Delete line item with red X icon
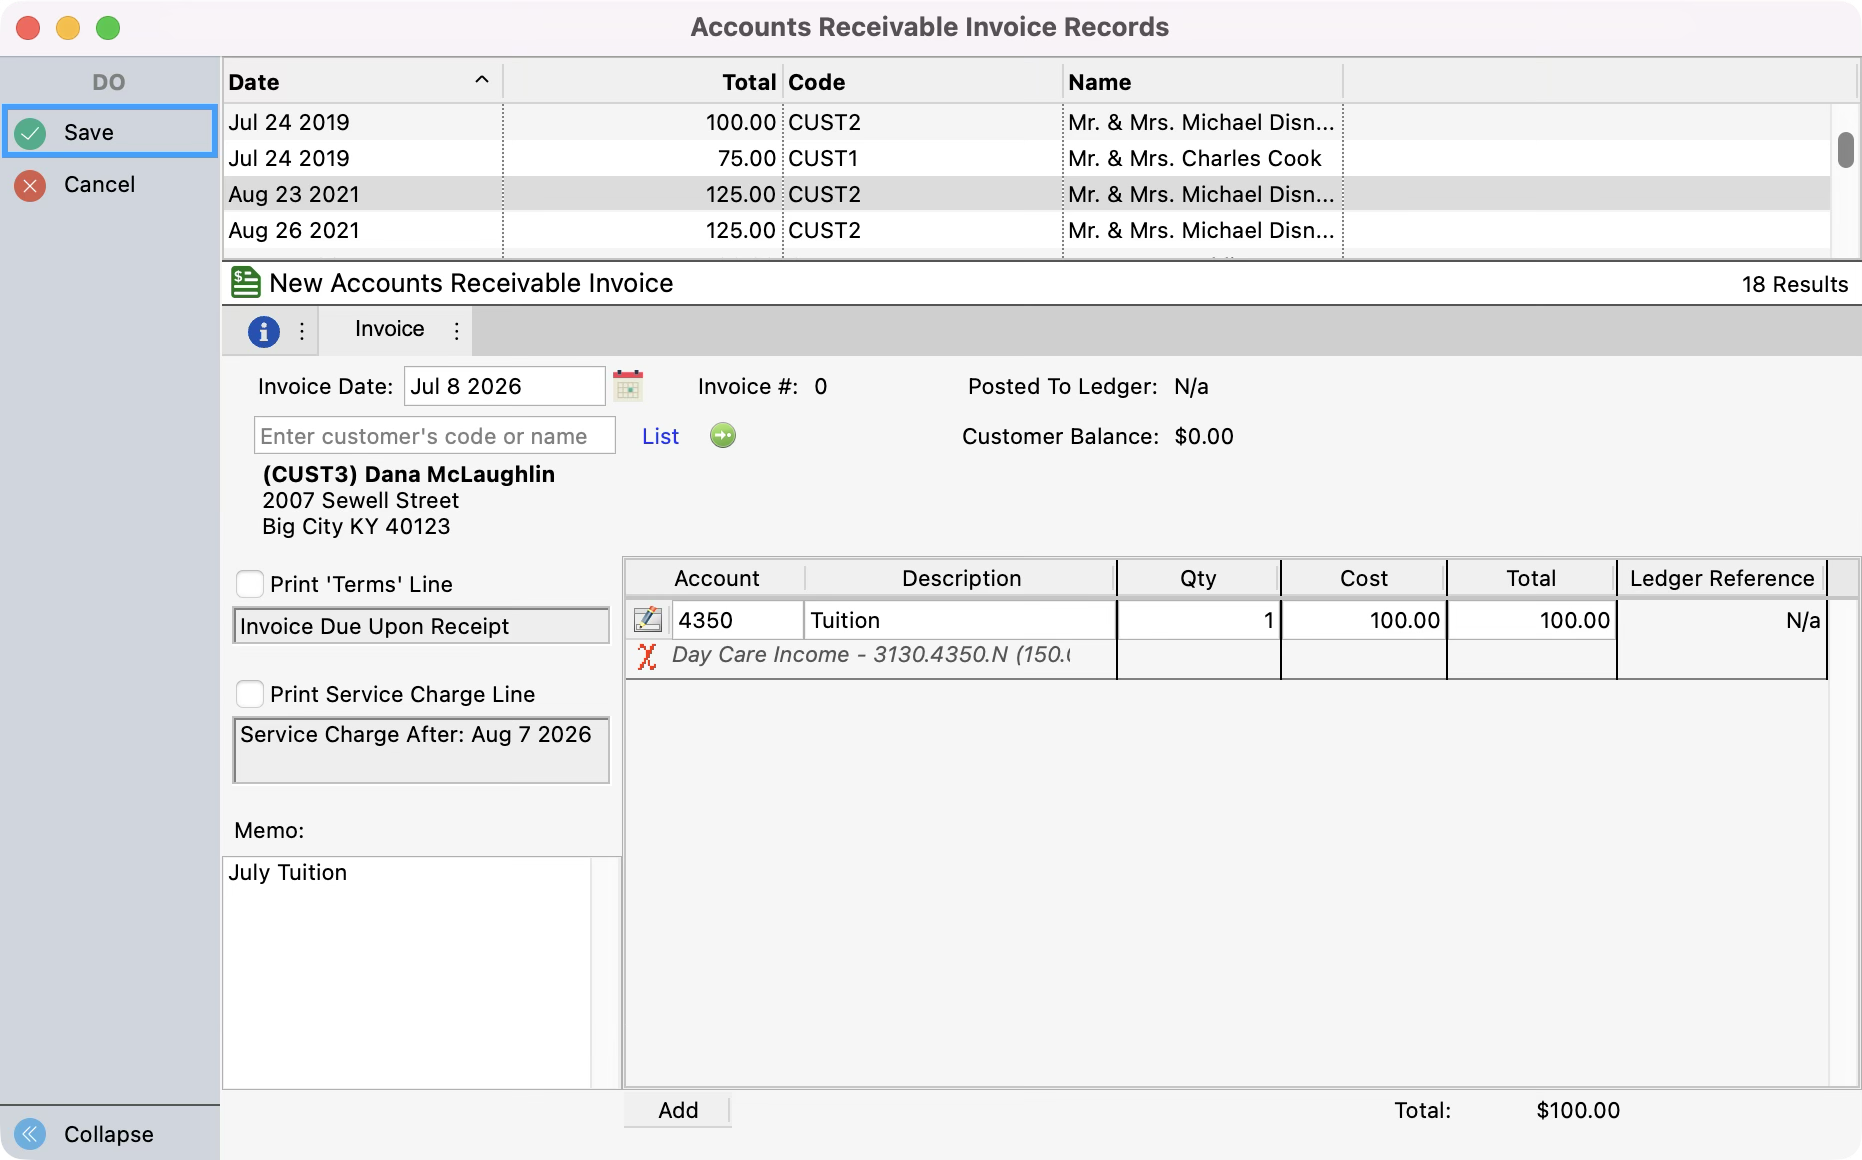Image resolution: width=1862 pixels, height=1160 pixels. 647,656
